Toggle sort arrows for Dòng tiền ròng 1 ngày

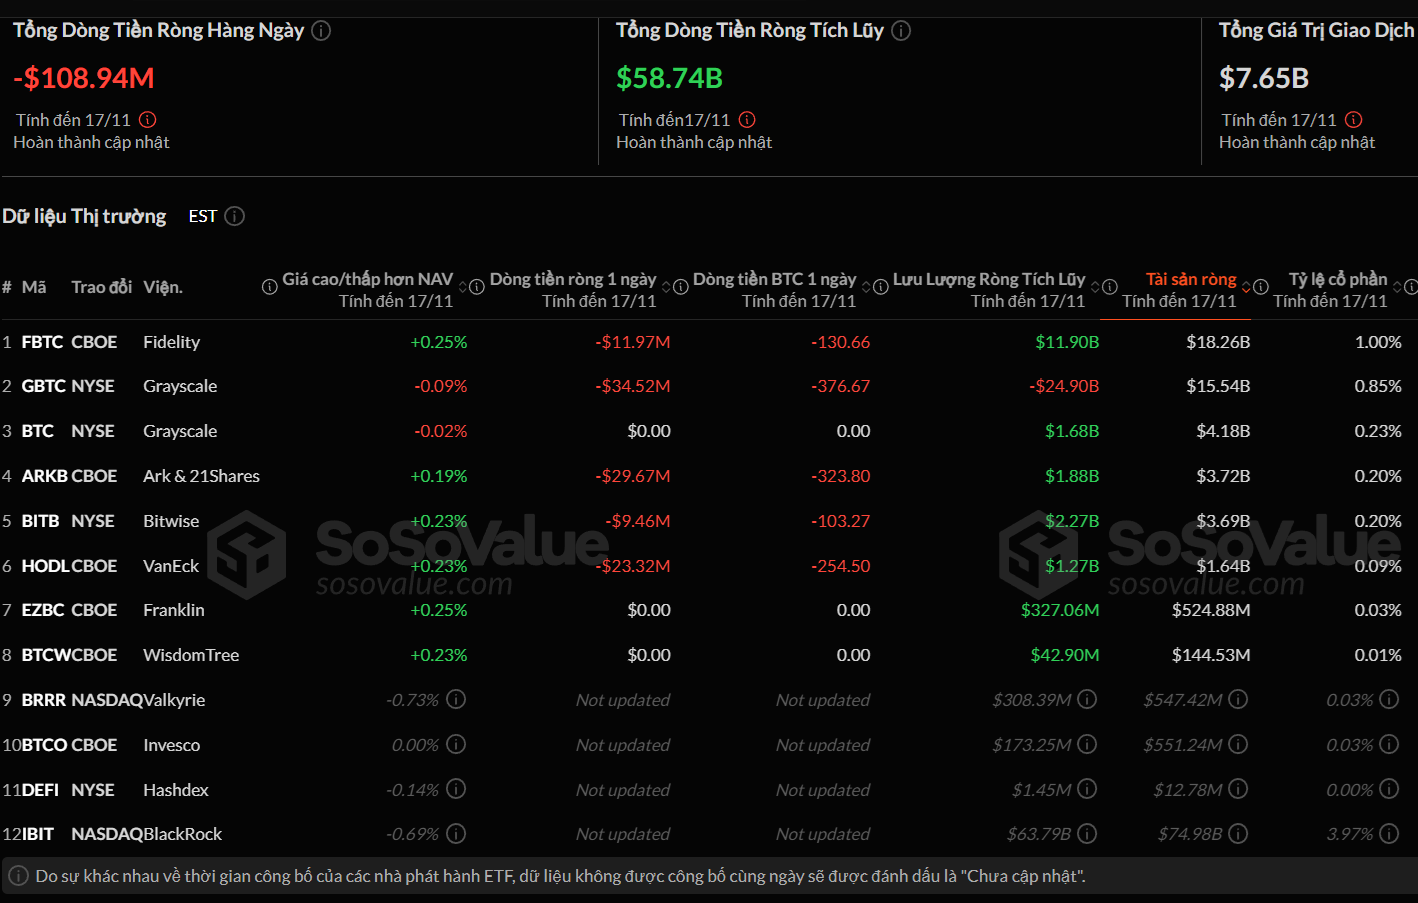tap(666, 287)
